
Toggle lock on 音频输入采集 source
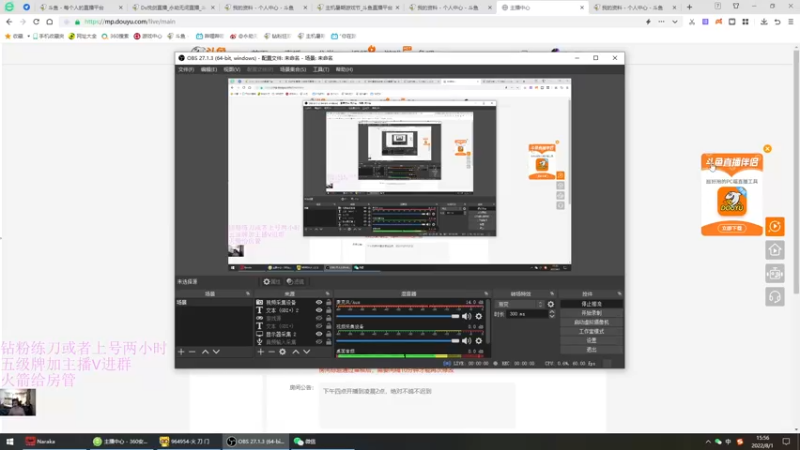(x=329, y=342)
